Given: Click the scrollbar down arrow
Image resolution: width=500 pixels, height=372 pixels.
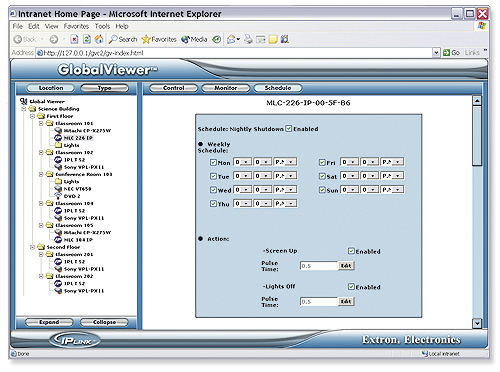Looking at the screenshot, I should point(477,323).
